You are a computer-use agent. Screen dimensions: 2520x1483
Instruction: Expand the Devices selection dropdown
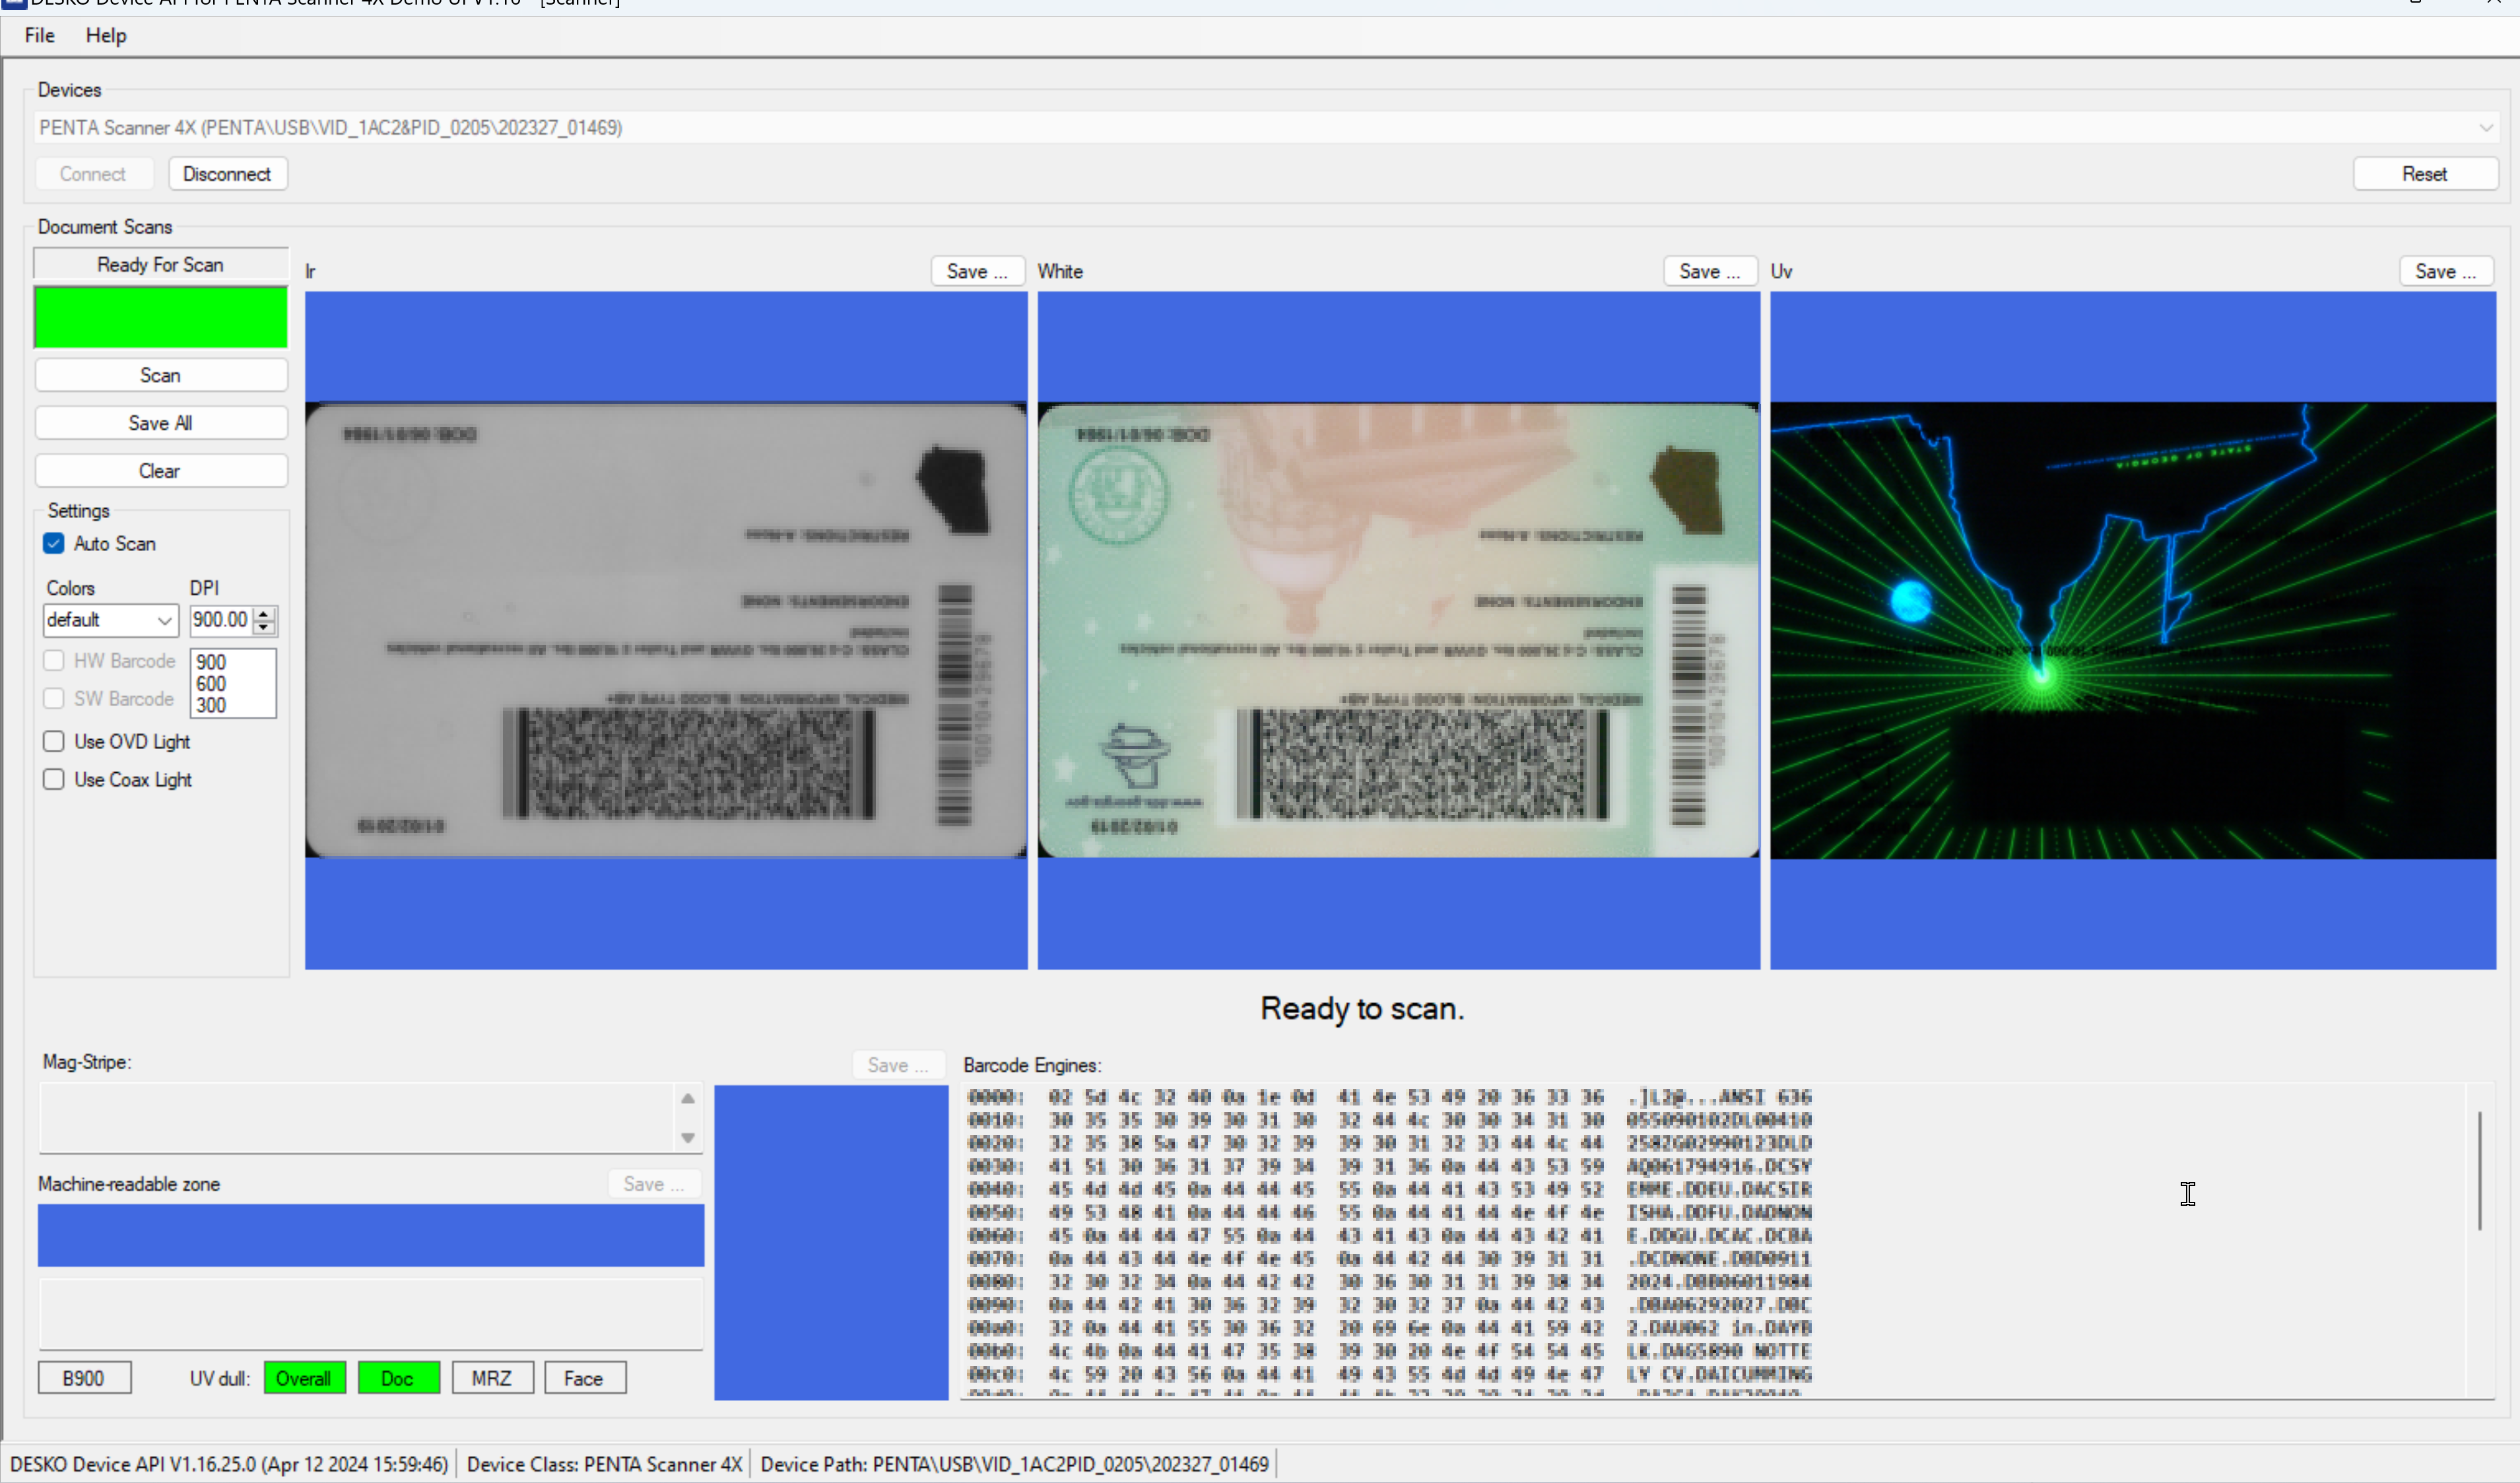[2485, 128]
